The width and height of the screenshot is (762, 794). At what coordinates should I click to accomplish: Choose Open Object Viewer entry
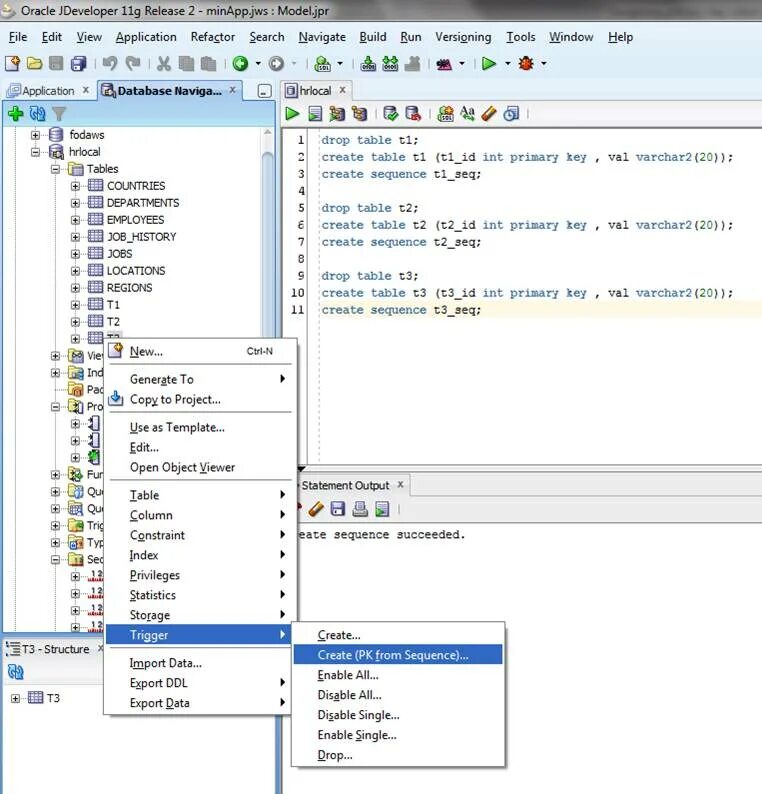coord(199,467)
